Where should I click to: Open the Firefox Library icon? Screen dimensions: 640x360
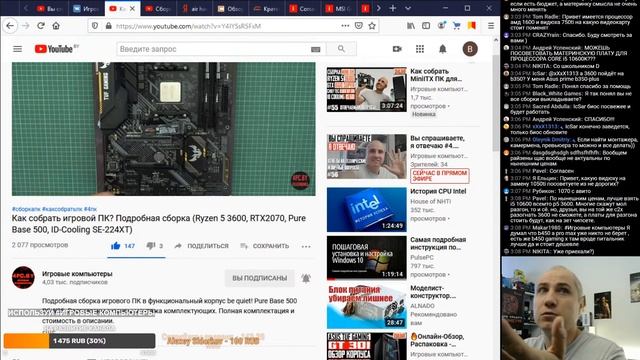tap(411, 26)
